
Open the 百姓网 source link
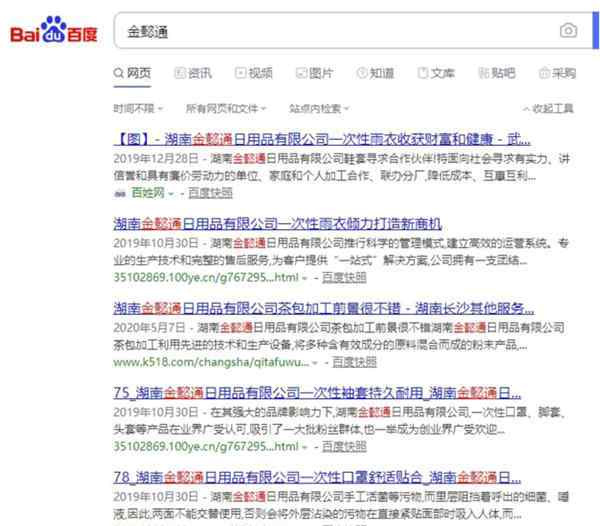[x=148, y=193]
